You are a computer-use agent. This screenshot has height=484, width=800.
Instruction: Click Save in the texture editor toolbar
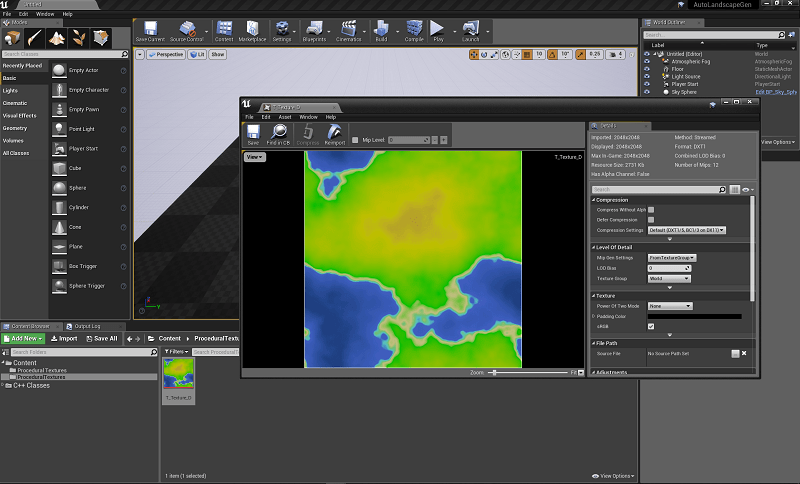[253, 133]
